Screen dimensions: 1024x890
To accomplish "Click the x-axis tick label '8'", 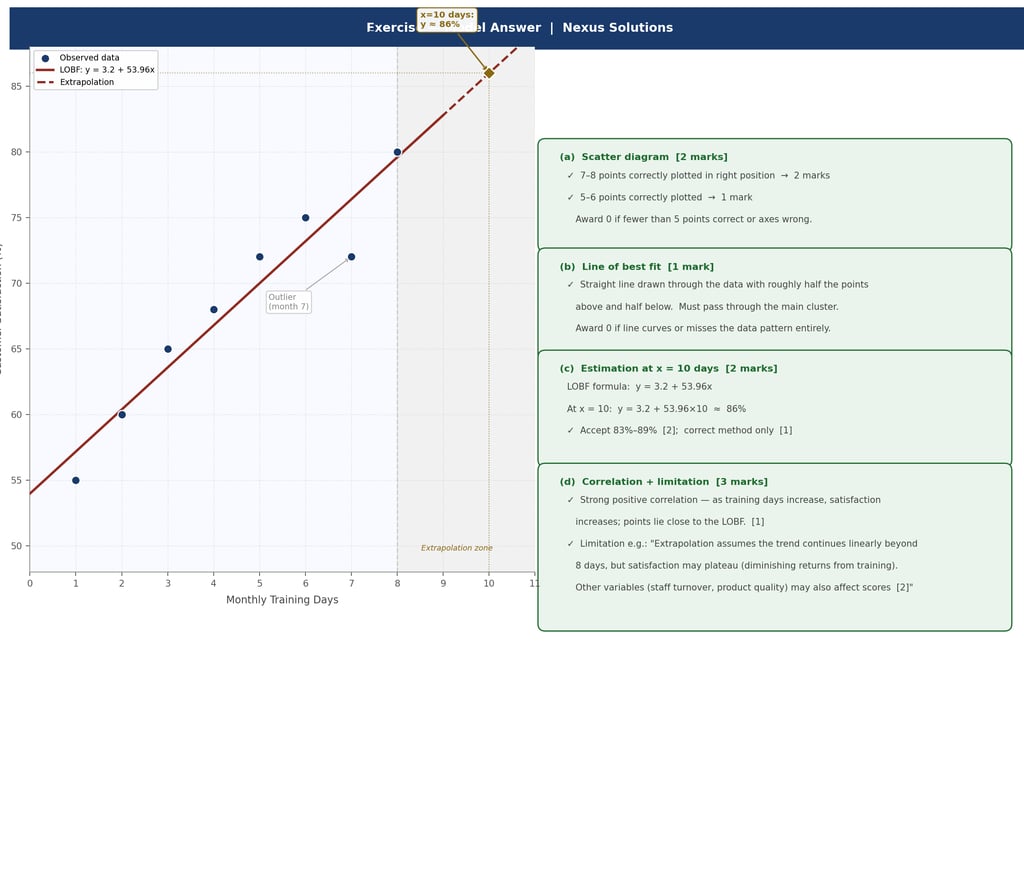I will click(397, 584).
